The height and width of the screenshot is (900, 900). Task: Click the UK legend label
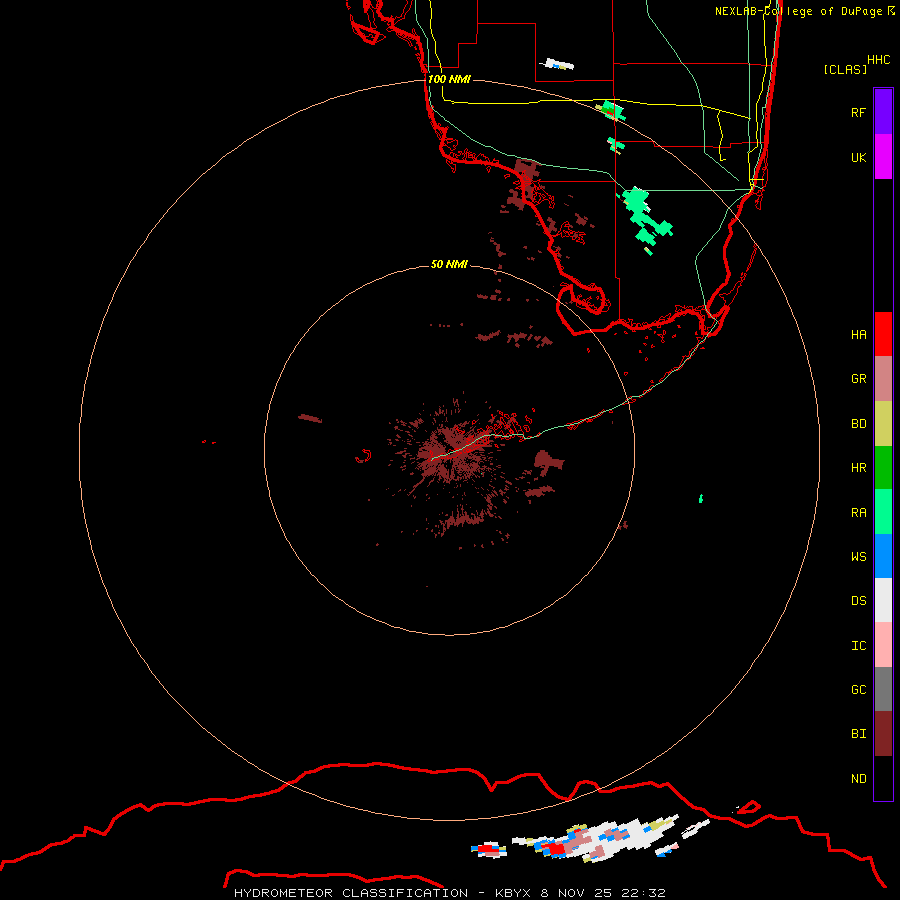pyautogui.click(x=858, y=157)
